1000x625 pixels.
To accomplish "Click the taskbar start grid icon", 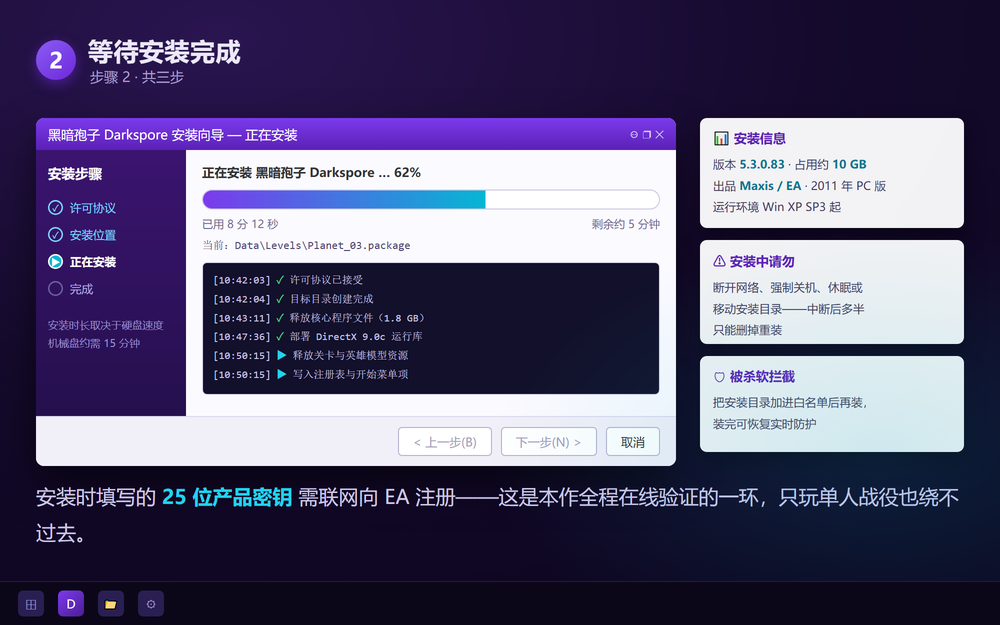I will pyautogui.click(x=31, y=603).
